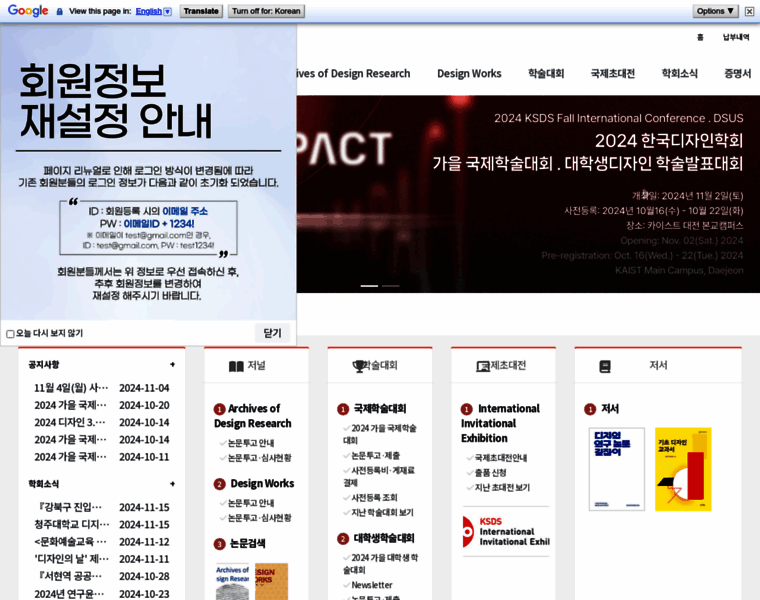Expand 공지사항 with the plus icon
Screen dimensions: 760x600
point(172,364)
